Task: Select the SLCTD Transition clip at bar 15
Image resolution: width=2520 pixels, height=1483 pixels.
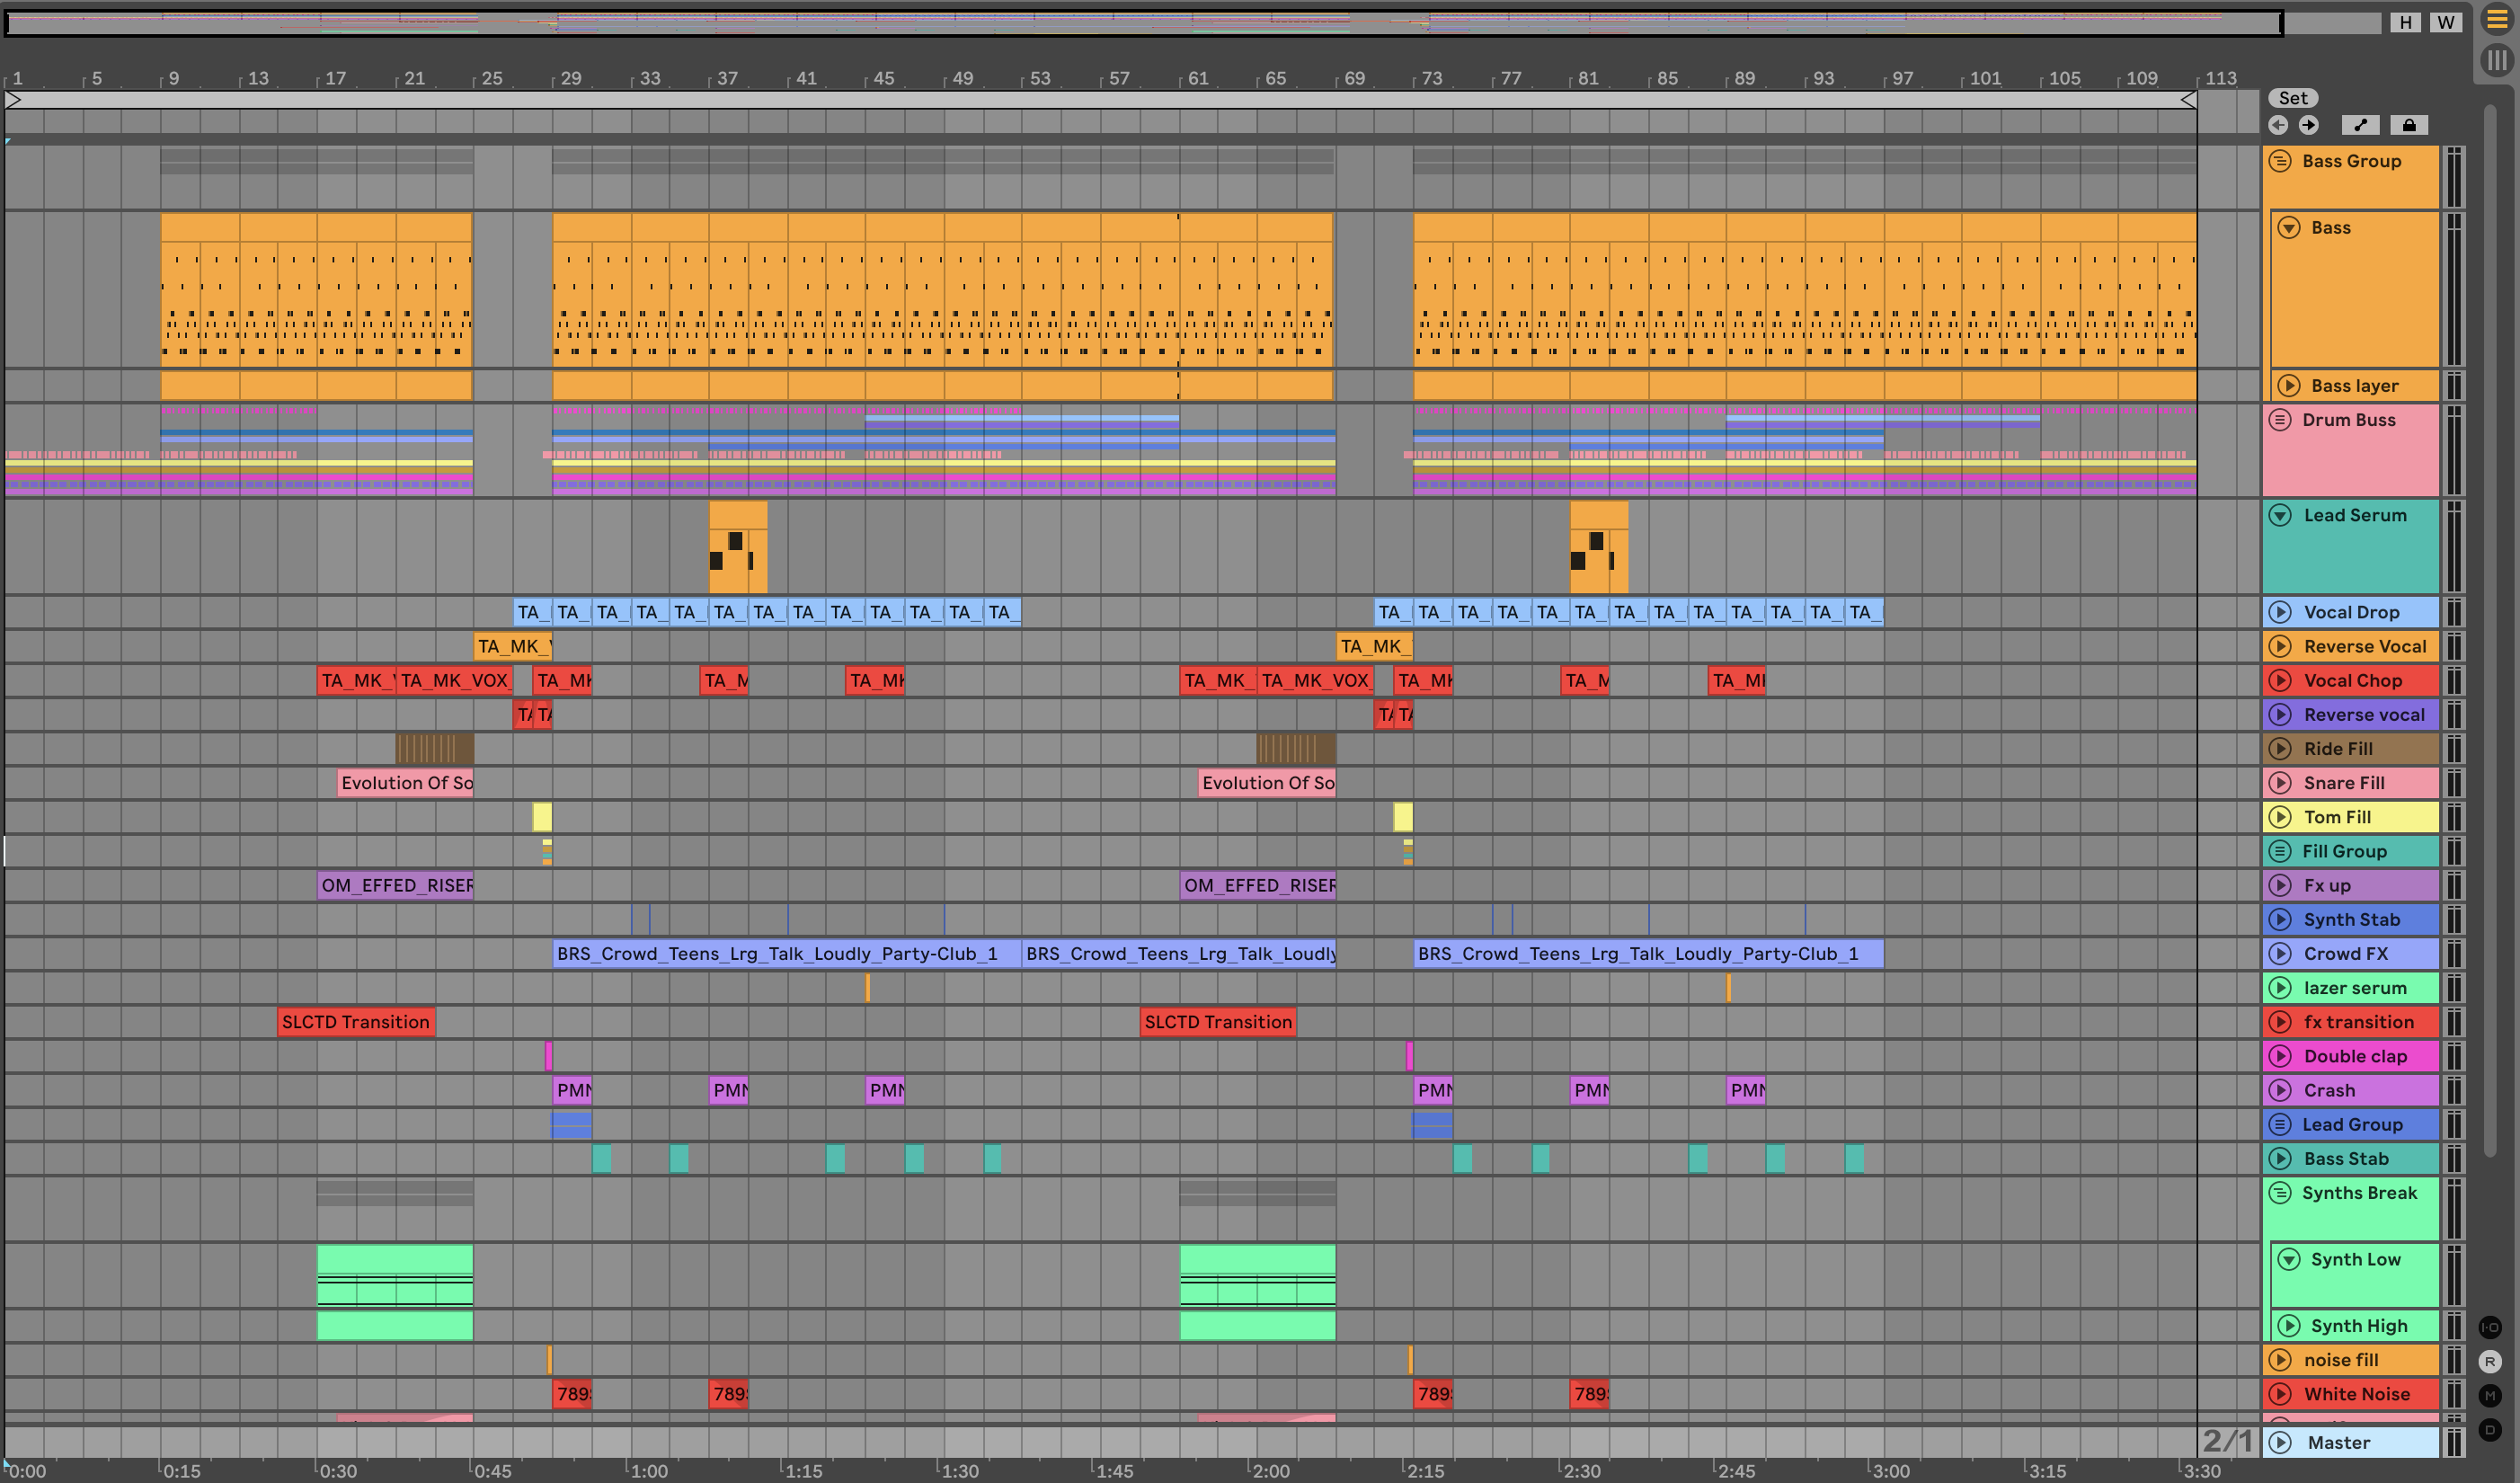Action: pyautogui.click(x=355, y=1022)
